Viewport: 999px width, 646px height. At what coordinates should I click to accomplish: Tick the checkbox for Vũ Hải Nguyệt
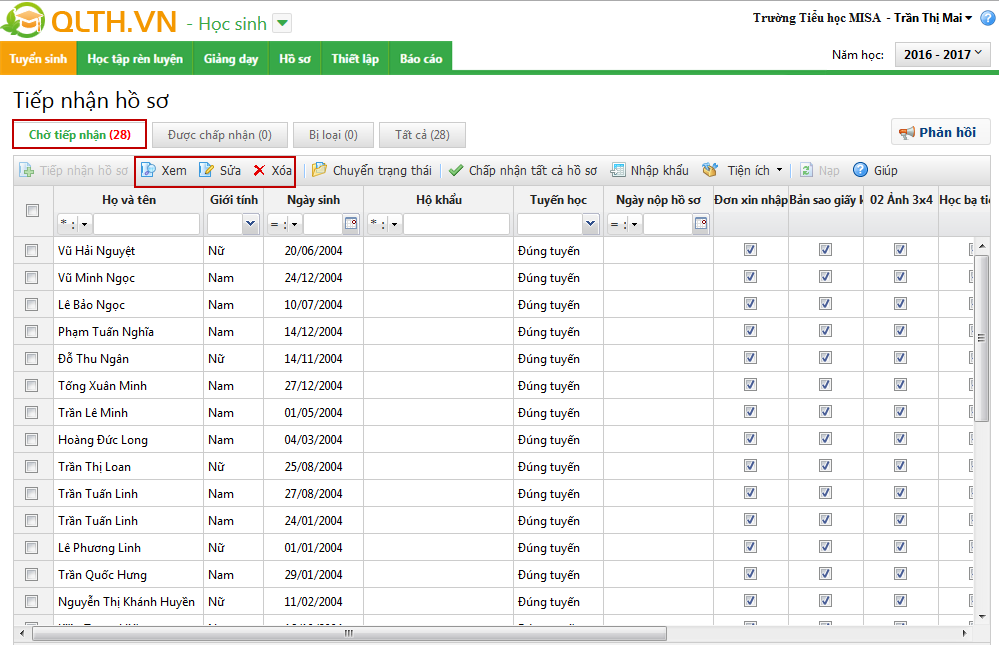(32, 251)
